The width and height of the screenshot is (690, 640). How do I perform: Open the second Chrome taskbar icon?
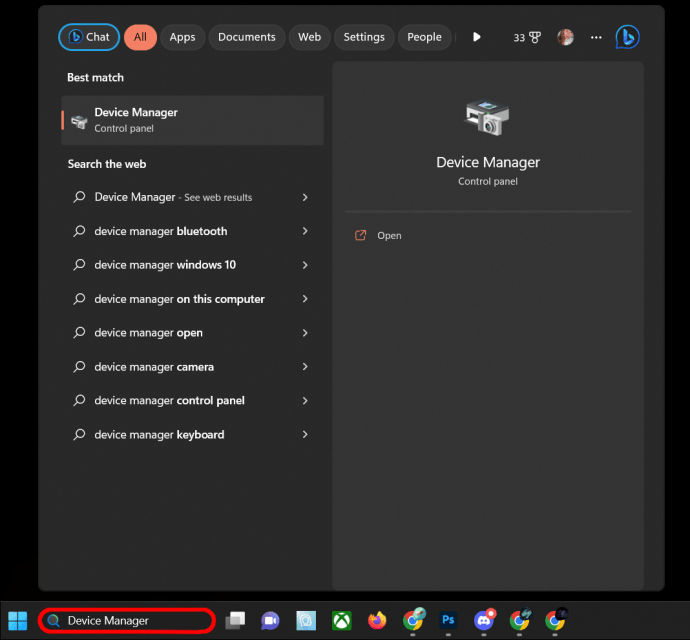click(520, 620)
